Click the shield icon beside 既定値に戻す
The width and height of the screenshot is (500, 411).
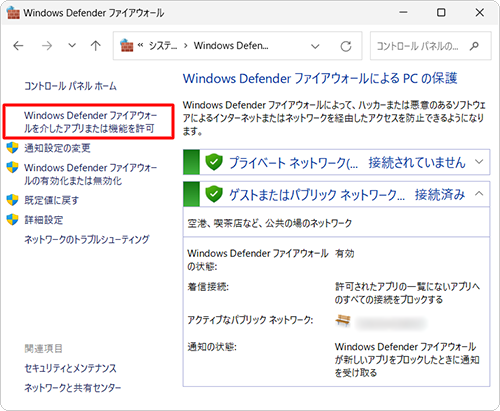[13, 200]
